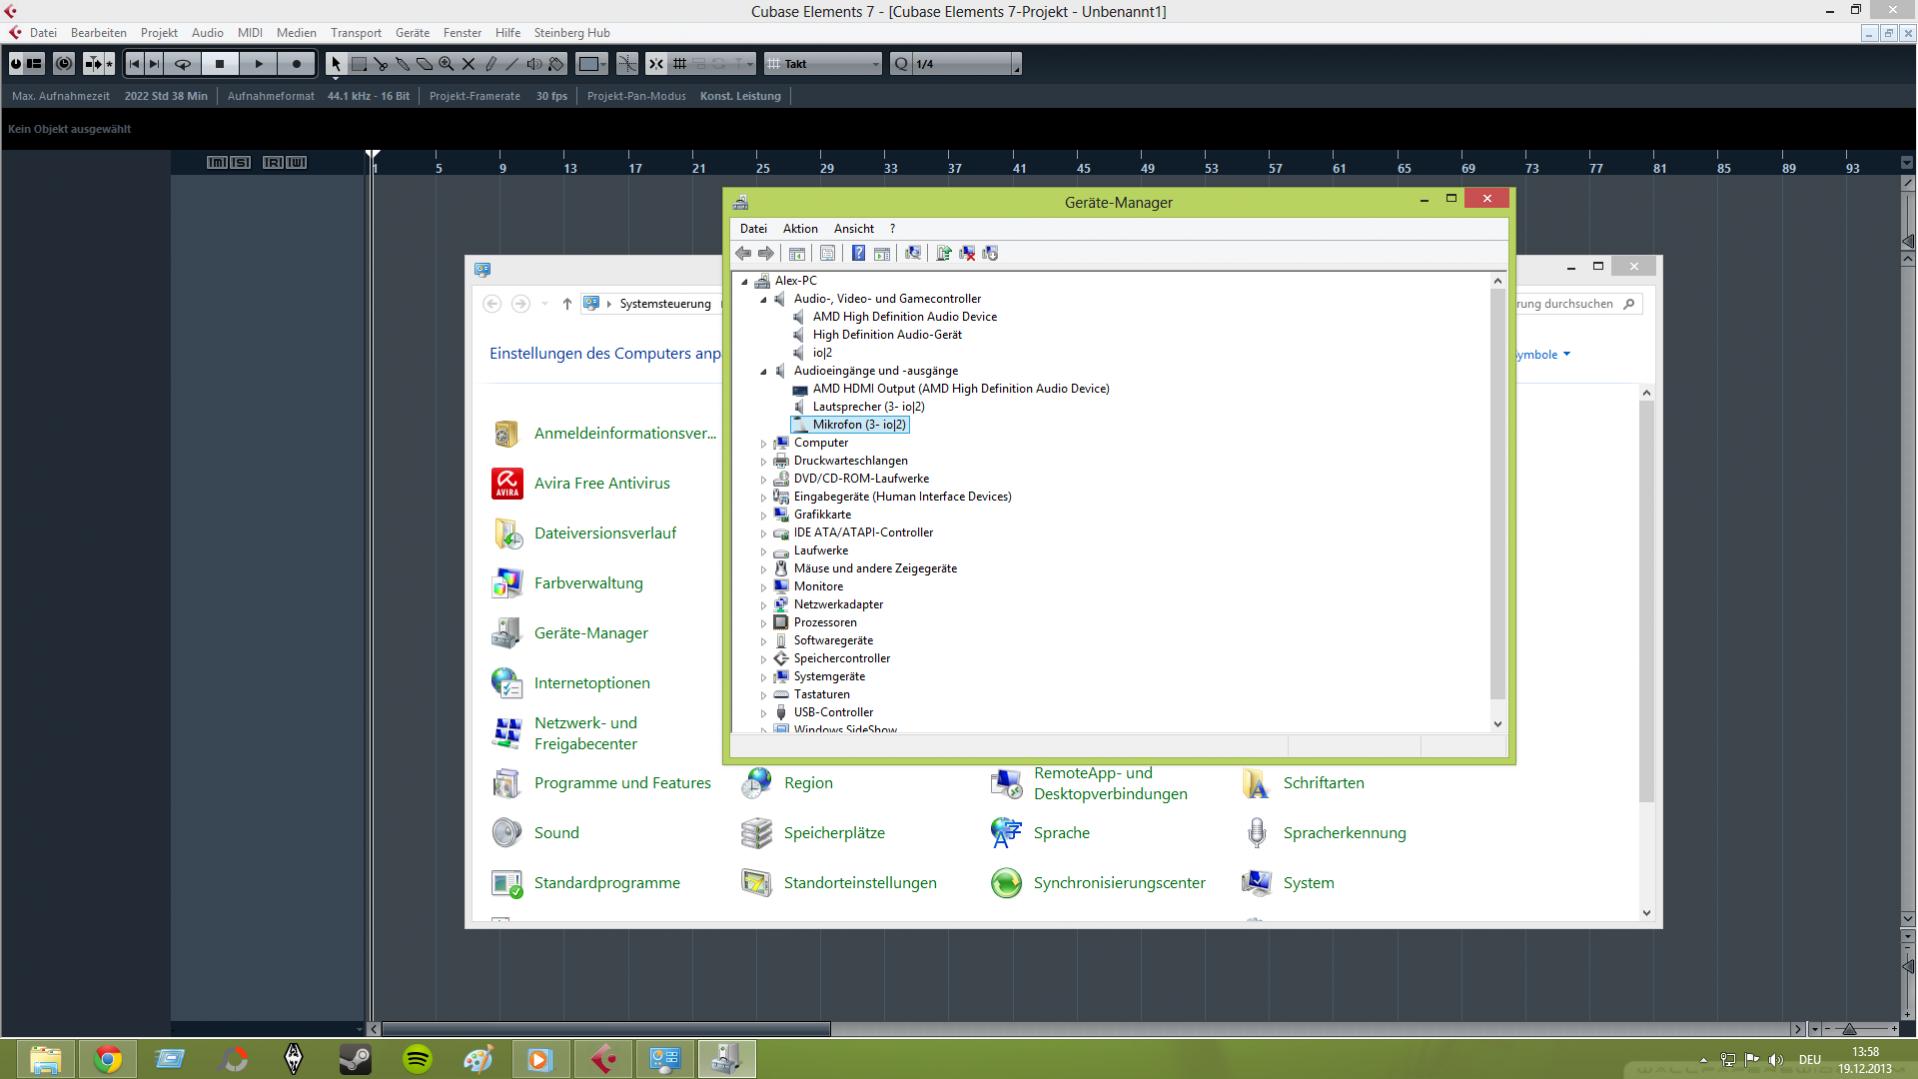Open the Ansicht menu in Geräte-Manager
Image resolution: width=1918 pixels, height=1079 pixels.
pyautogui.click(x=853, y=229)
